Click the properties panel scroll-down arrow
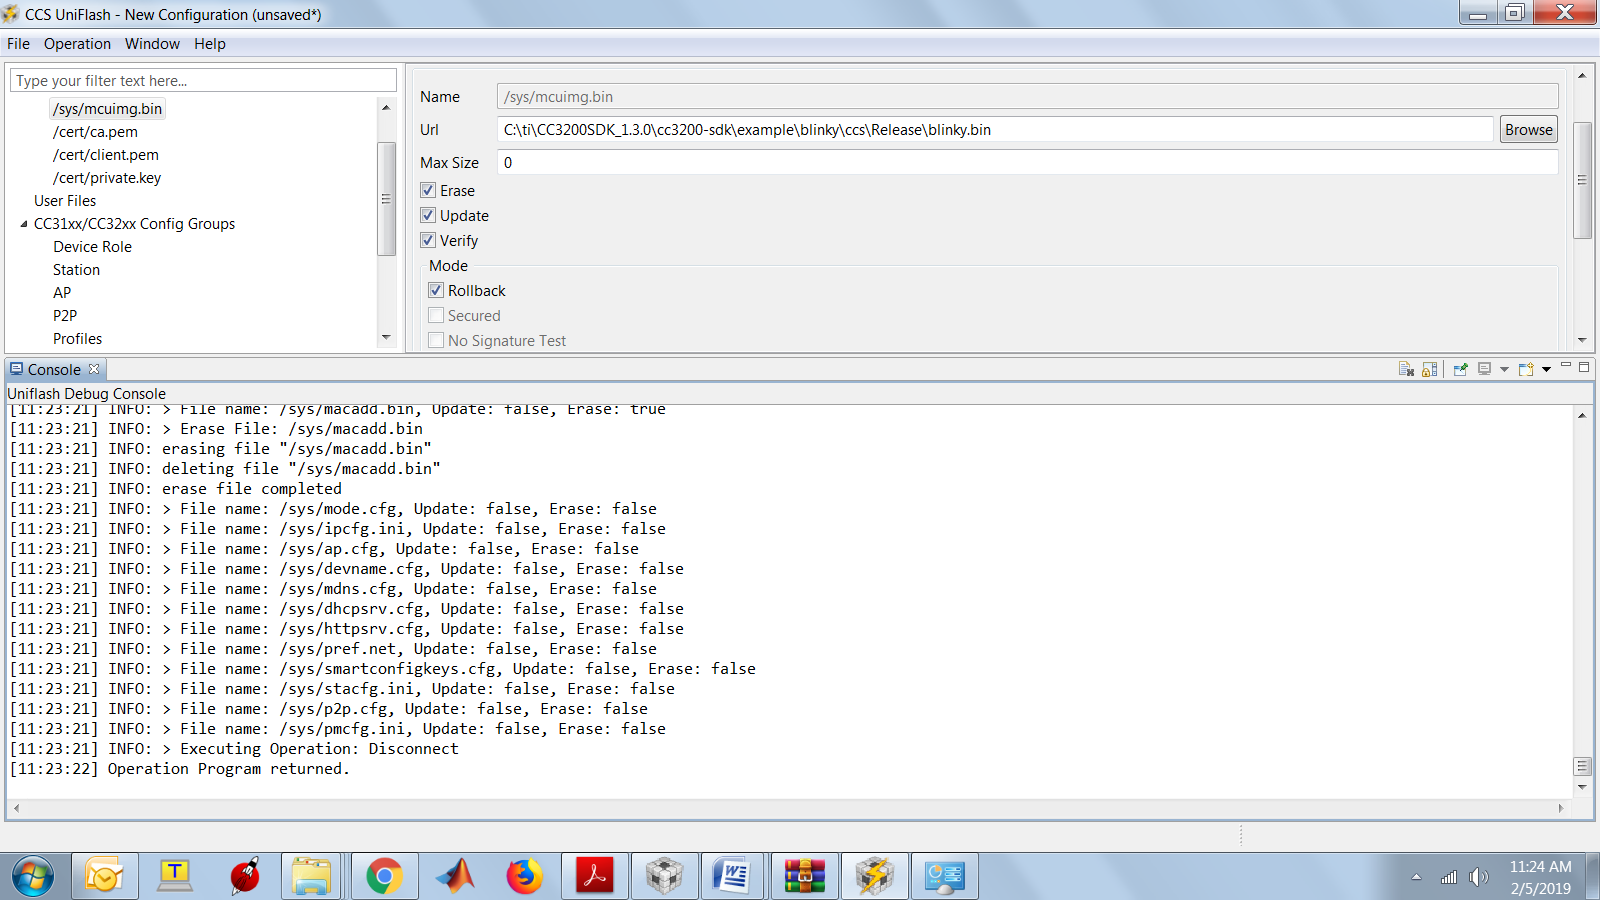The image size is (1600, 900). click(x=1582, y=340)
